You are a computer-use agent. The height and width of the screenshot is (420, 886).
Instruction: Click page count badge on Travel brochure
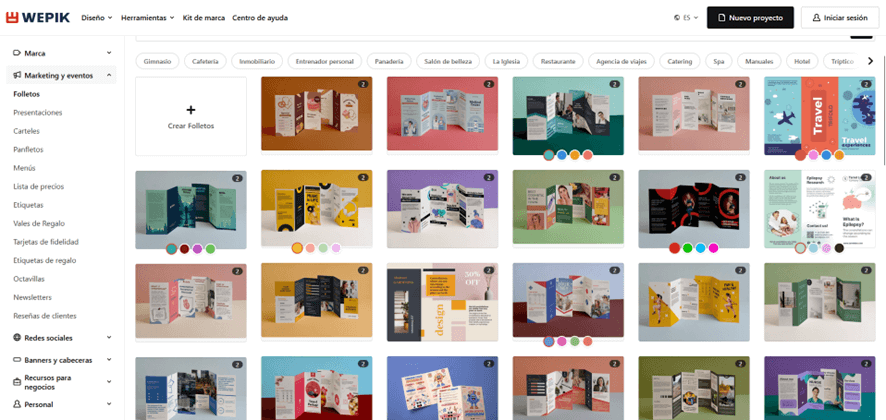[x=866, y=84]
